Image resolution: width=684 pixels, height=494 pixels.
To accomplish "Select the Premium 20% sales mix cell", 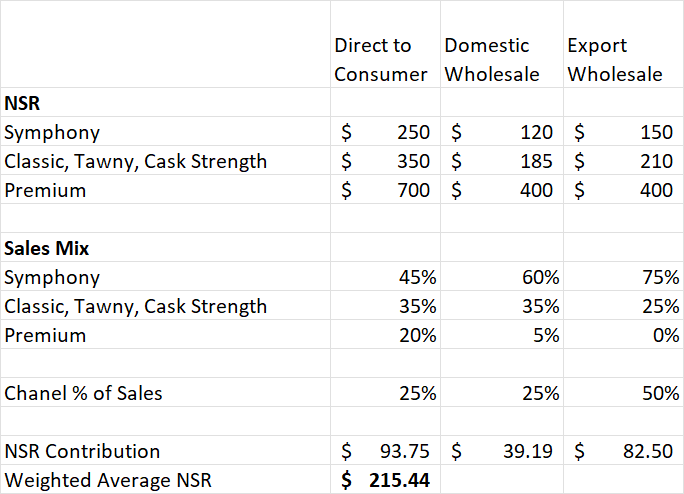I will pos(386,335).
